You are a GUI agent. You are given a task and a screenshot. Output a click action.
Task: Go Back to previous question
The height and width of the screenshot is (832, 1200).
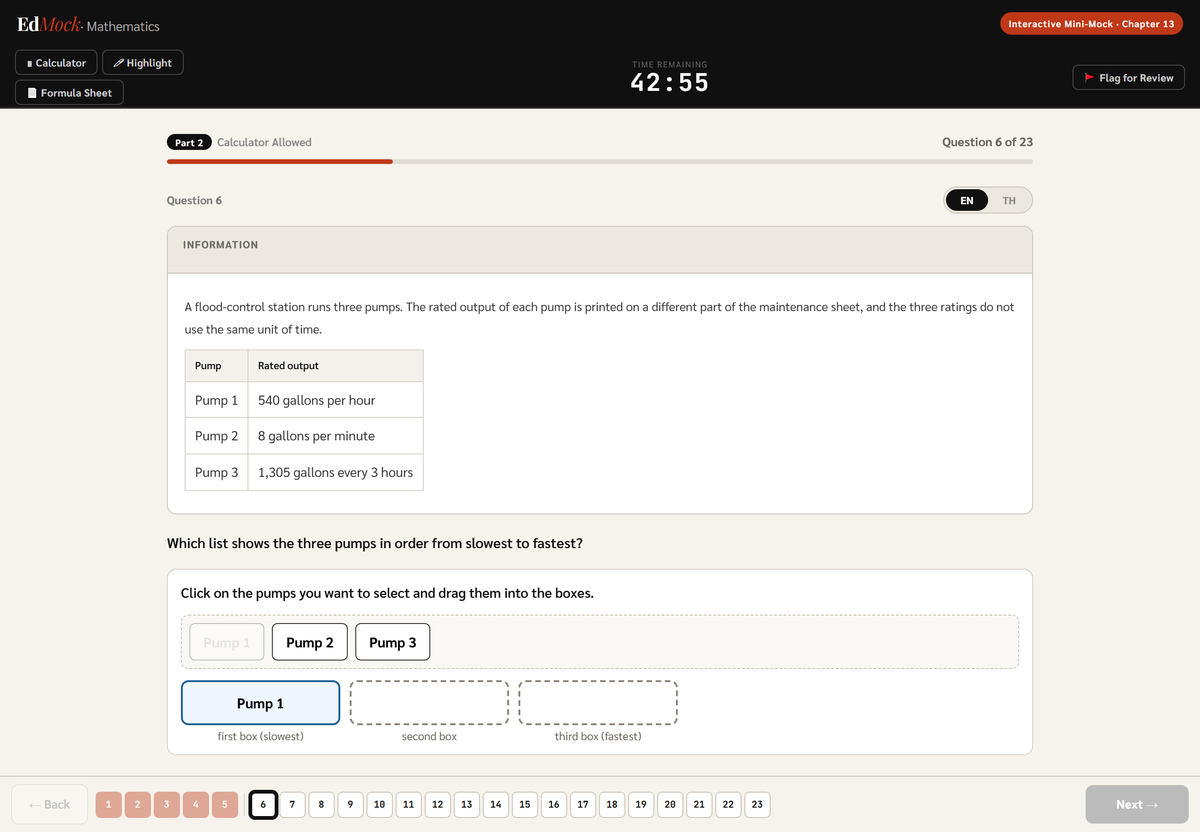click(x=49, y=804)
